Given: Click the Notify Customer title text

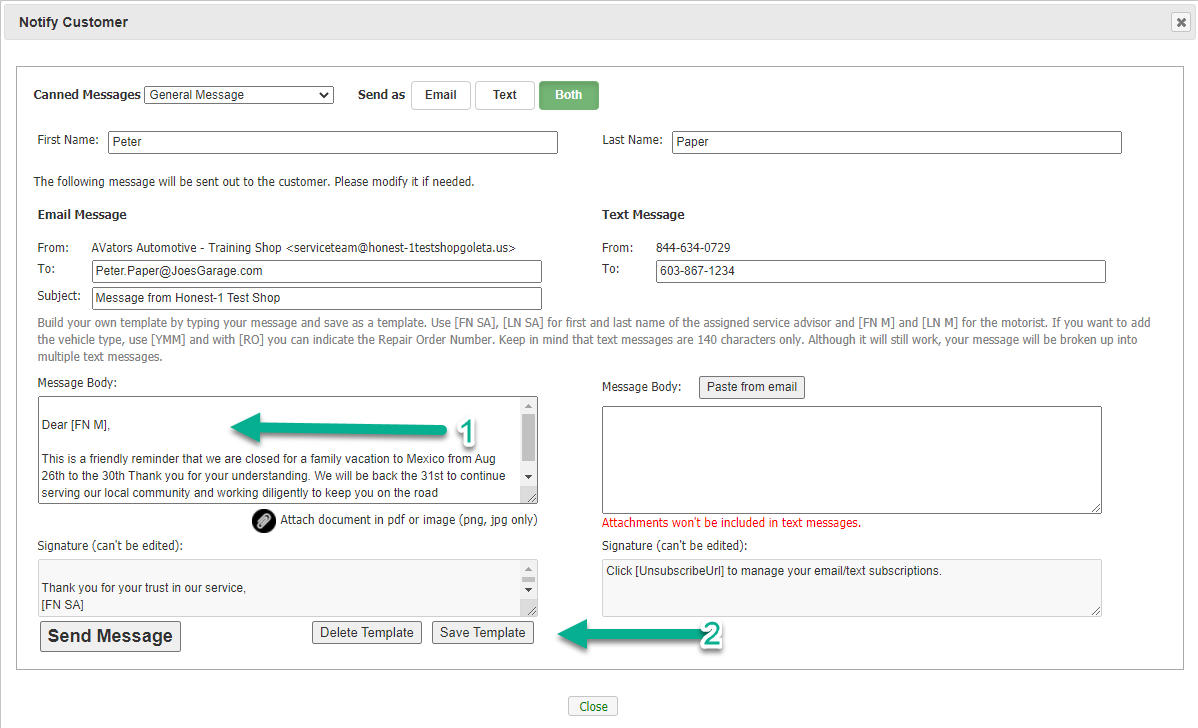Looking at the screenshot, I should coord(73,22).
